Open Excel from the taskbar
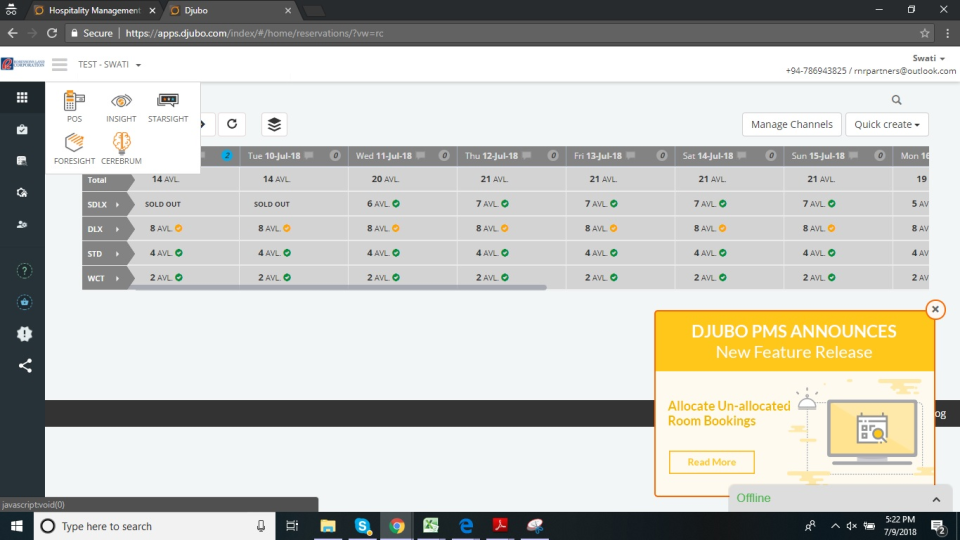This screenshot has width=960, height=540. point(431,526)
